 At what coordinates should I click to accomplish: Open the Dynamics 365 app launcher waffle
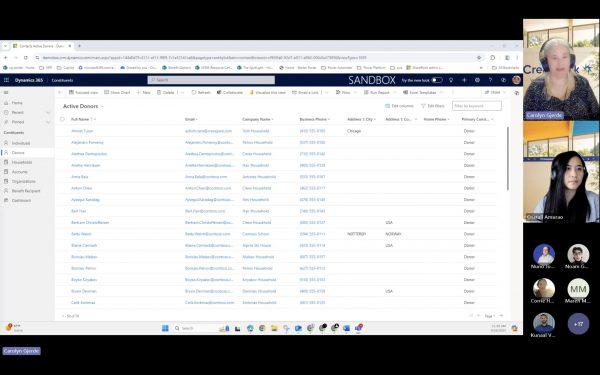[6, 80]
